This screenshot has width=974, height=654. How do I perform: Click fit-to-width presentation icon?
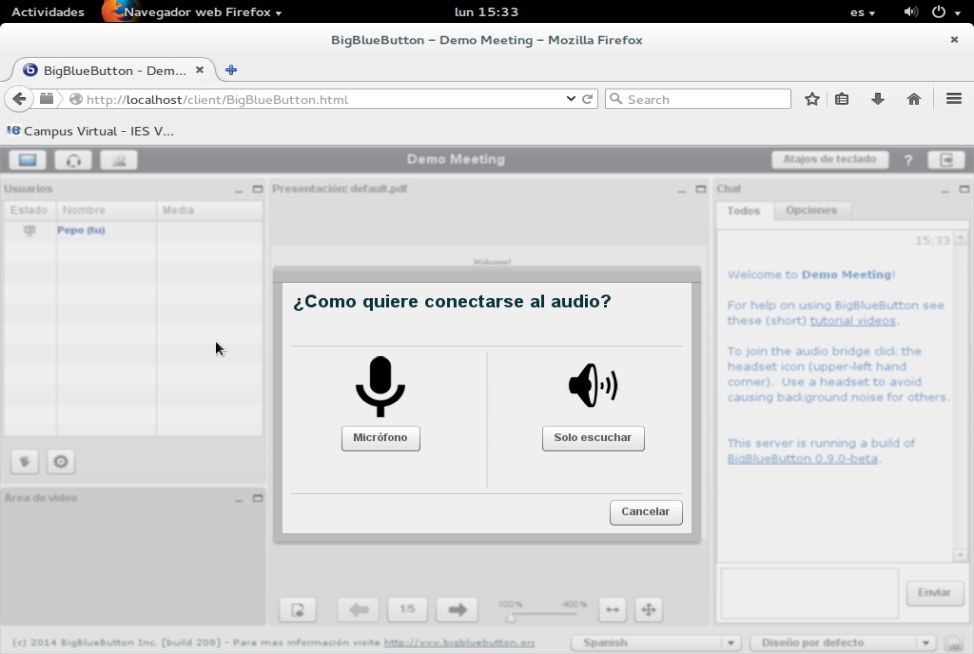(x=612, y=609)
